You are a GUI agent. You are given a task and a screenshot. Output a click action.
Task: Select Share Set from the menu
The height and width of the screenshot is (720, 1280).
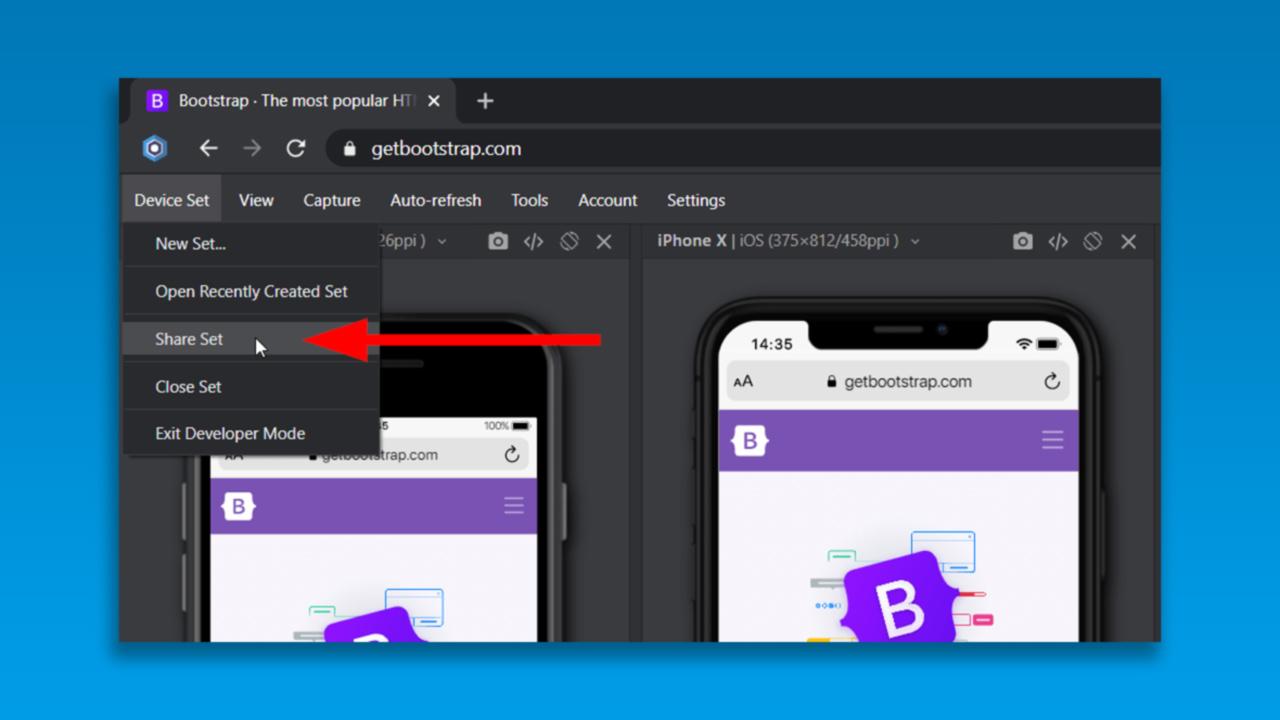point(188,339)
